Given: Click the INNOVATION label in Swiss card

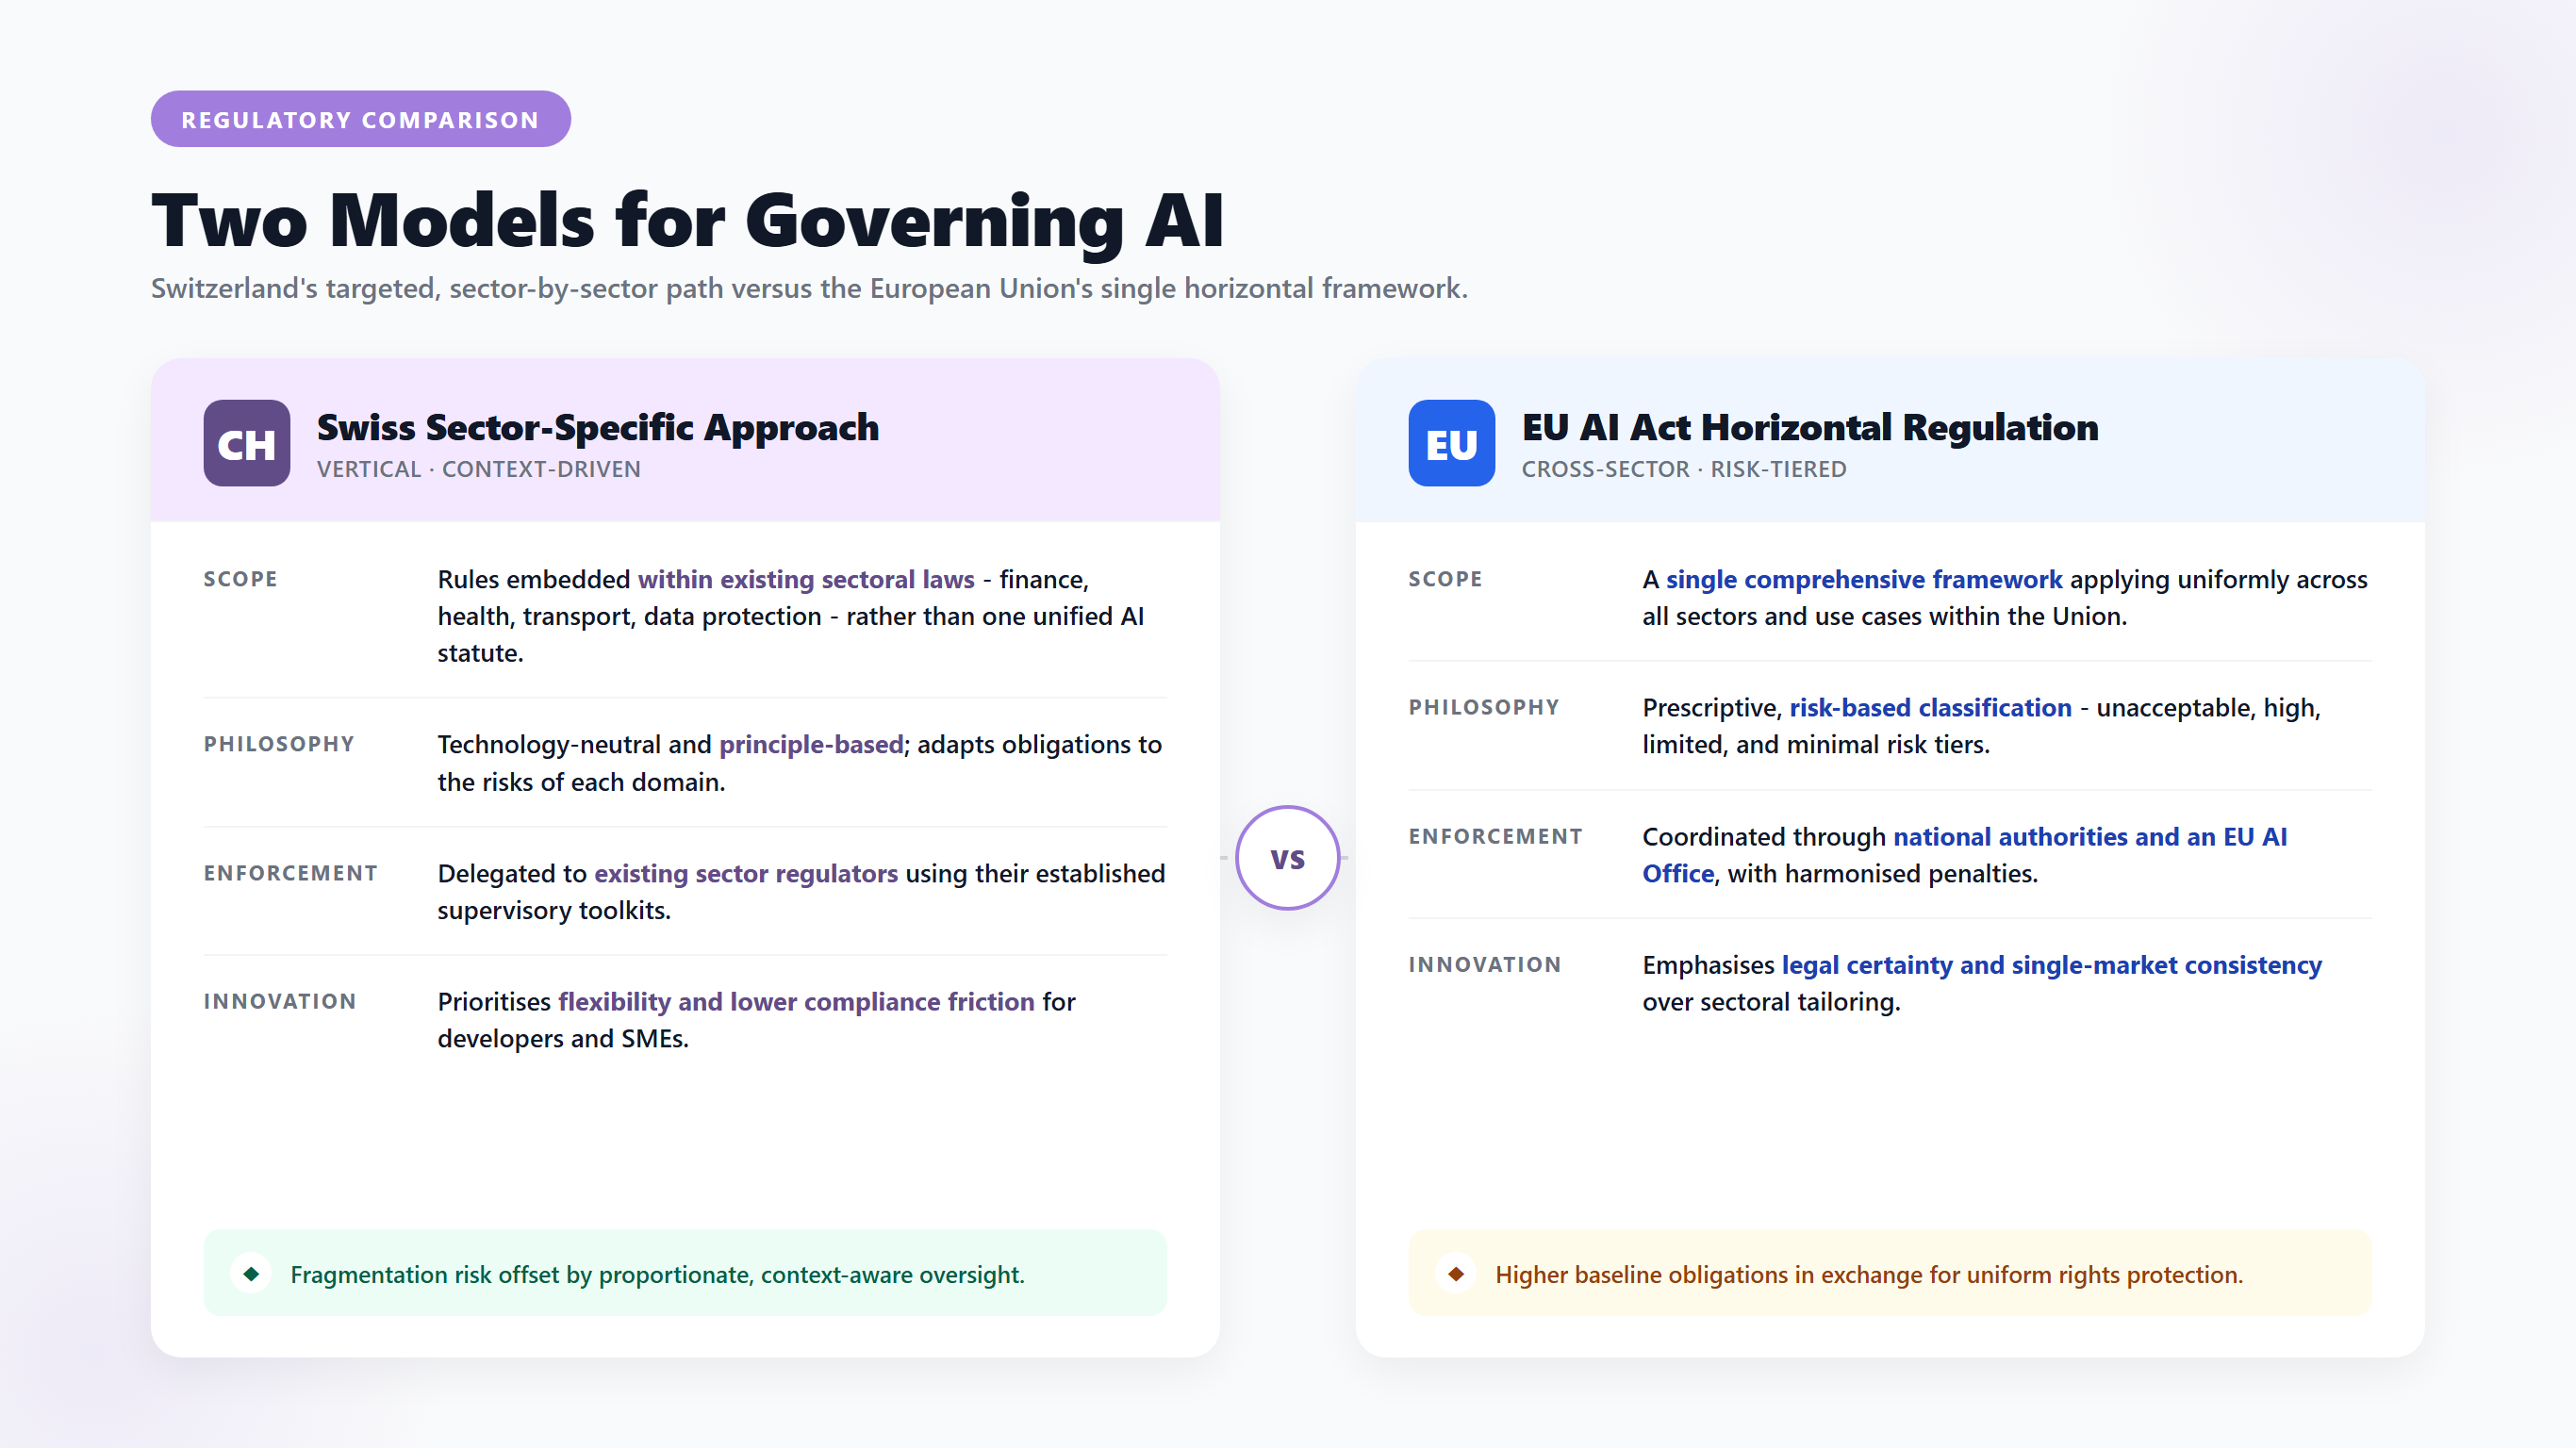Looking at the screenshot, I should [x=280, y=1001].
